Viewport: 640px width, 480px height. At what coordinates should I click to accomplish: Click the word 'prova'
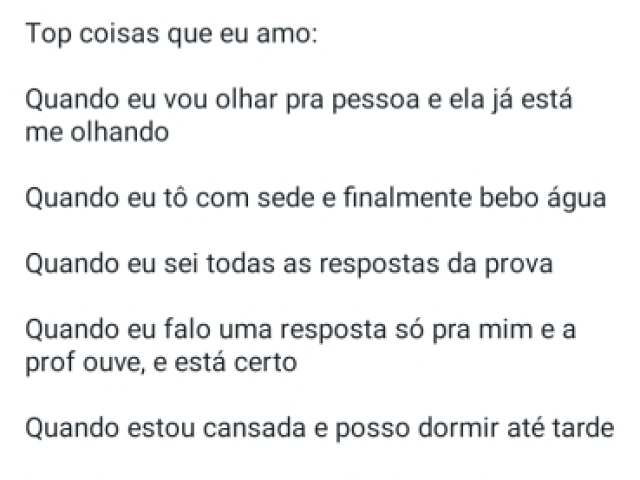[x=518, y=266]
